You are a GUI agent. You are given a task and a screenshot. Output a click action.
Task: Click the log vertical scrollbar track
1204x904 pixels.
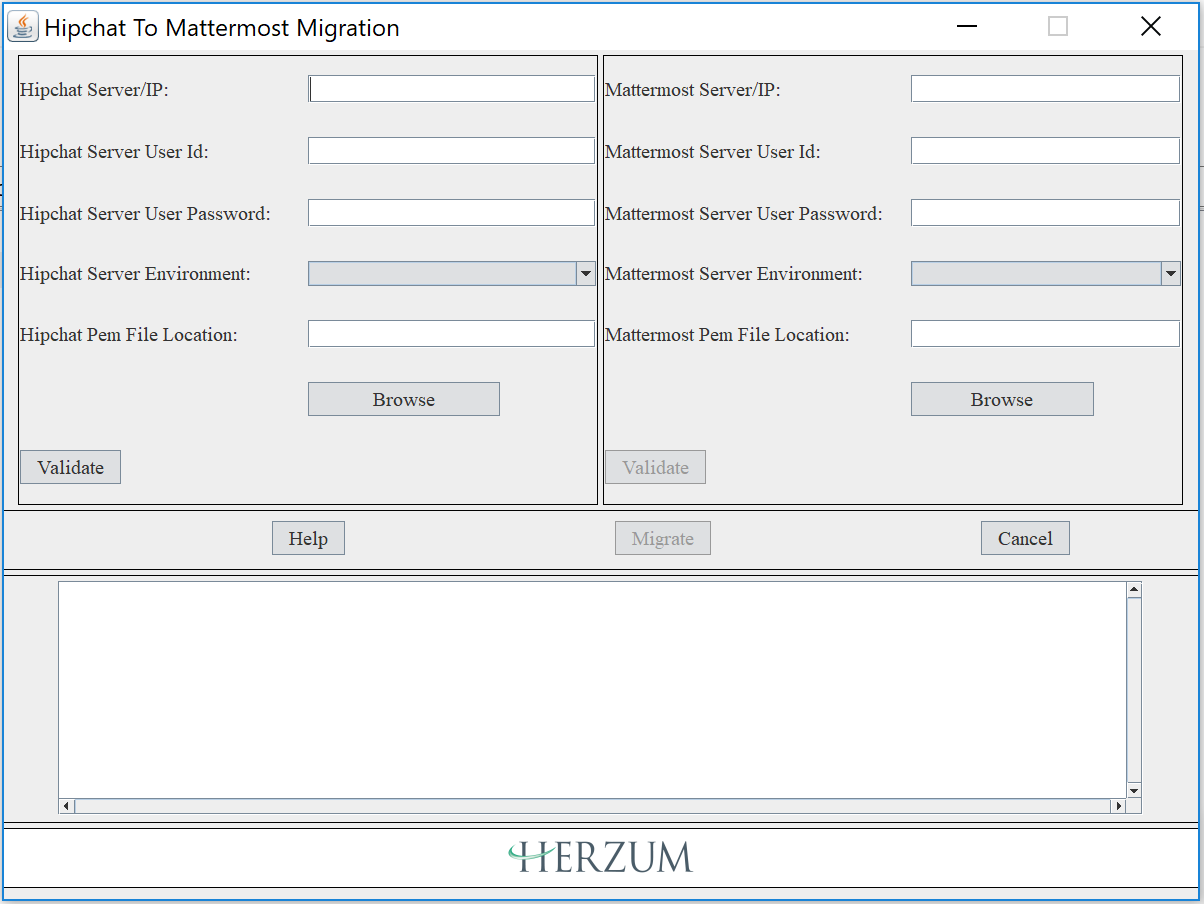[1134, 690]
